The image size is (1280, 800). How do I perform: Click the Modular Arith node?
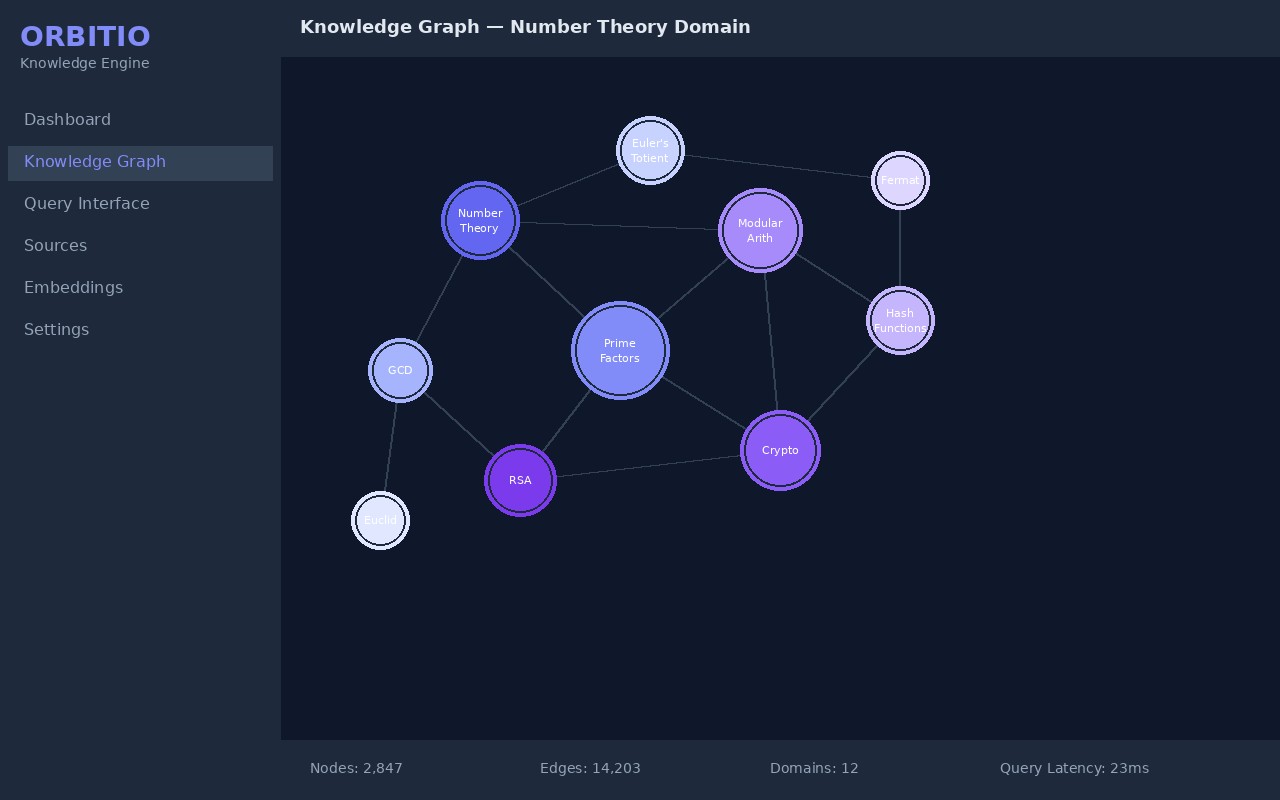click(760, 230)
